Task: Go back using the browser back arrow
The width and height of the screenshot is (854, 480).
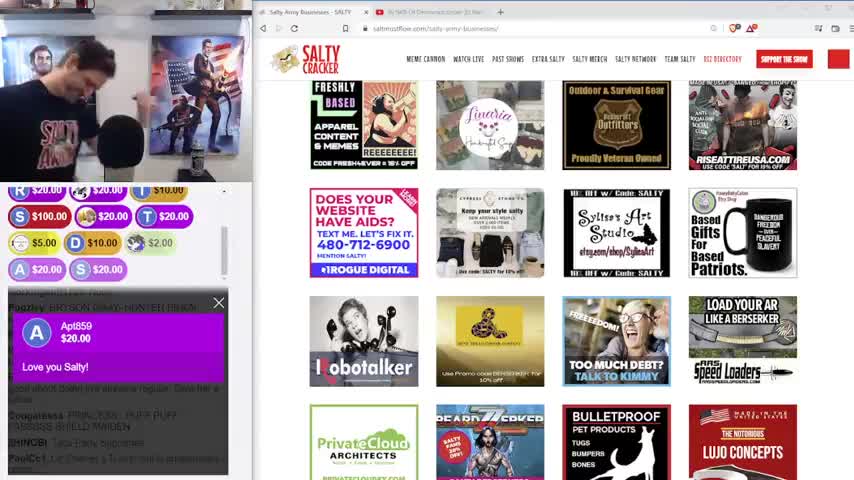Action: (x=263, y=28)
